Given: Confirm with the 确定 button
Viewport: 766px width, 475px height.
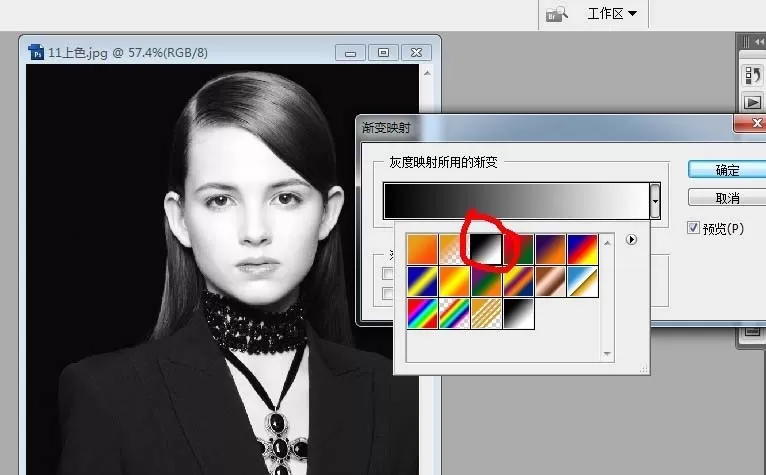Looking at the screenshot, I should pos(727,170).
